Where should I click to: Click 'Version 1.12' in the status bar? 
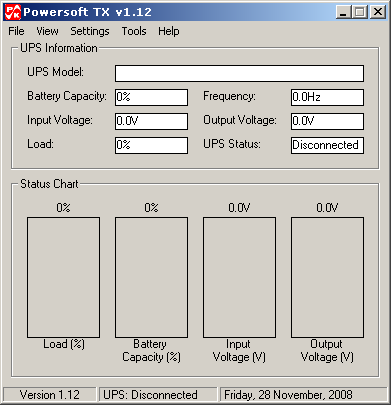point(50,395)
